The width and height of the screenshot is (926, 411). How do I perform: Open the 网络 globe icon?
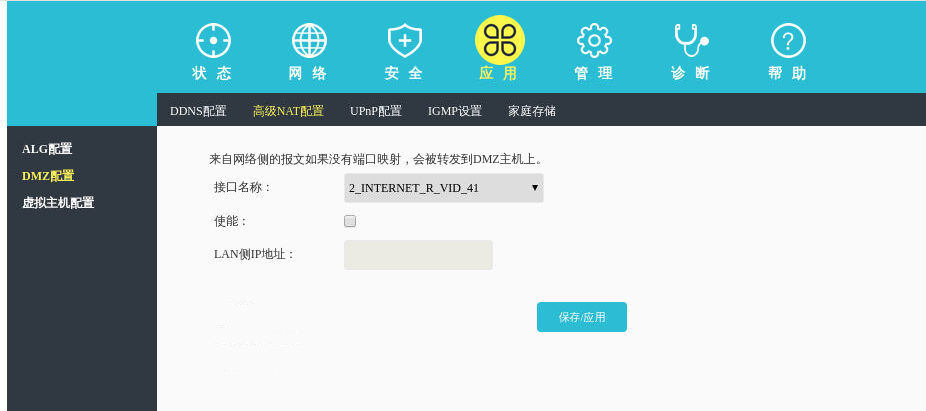click(309, 40)
